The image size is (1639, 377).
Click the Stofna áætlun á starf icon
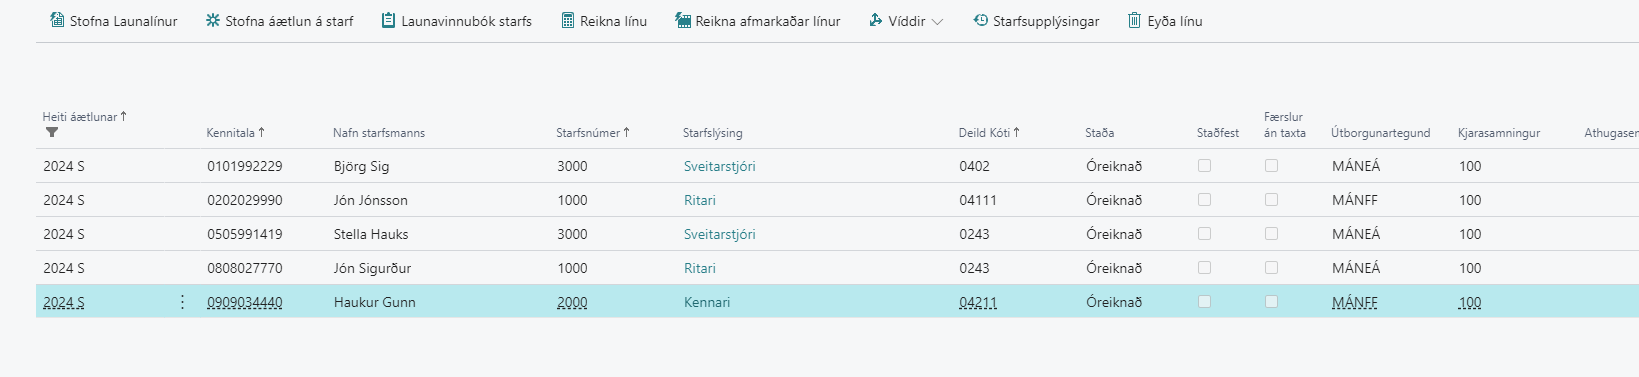click(x=212, y=20)
